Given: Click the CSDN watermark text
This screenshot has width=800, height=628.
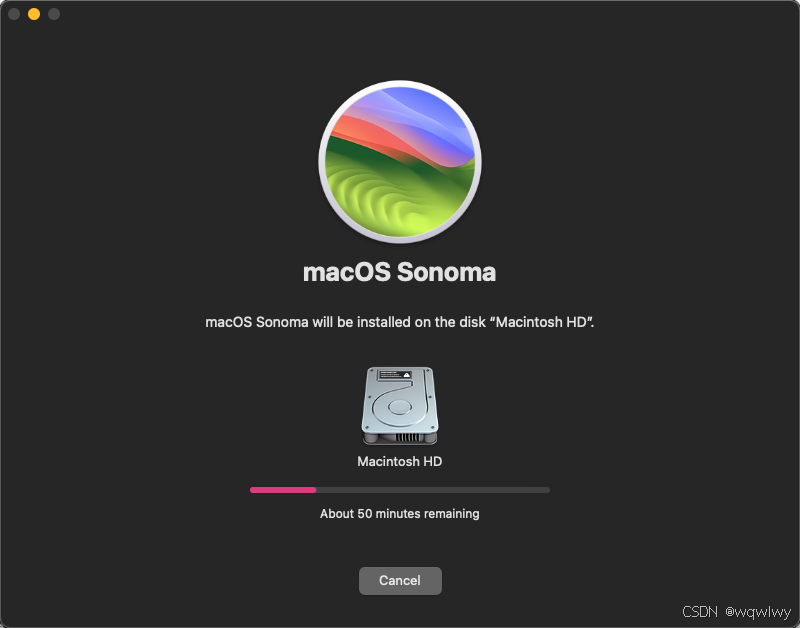Looking at the screenshot, I should [699, 612].
